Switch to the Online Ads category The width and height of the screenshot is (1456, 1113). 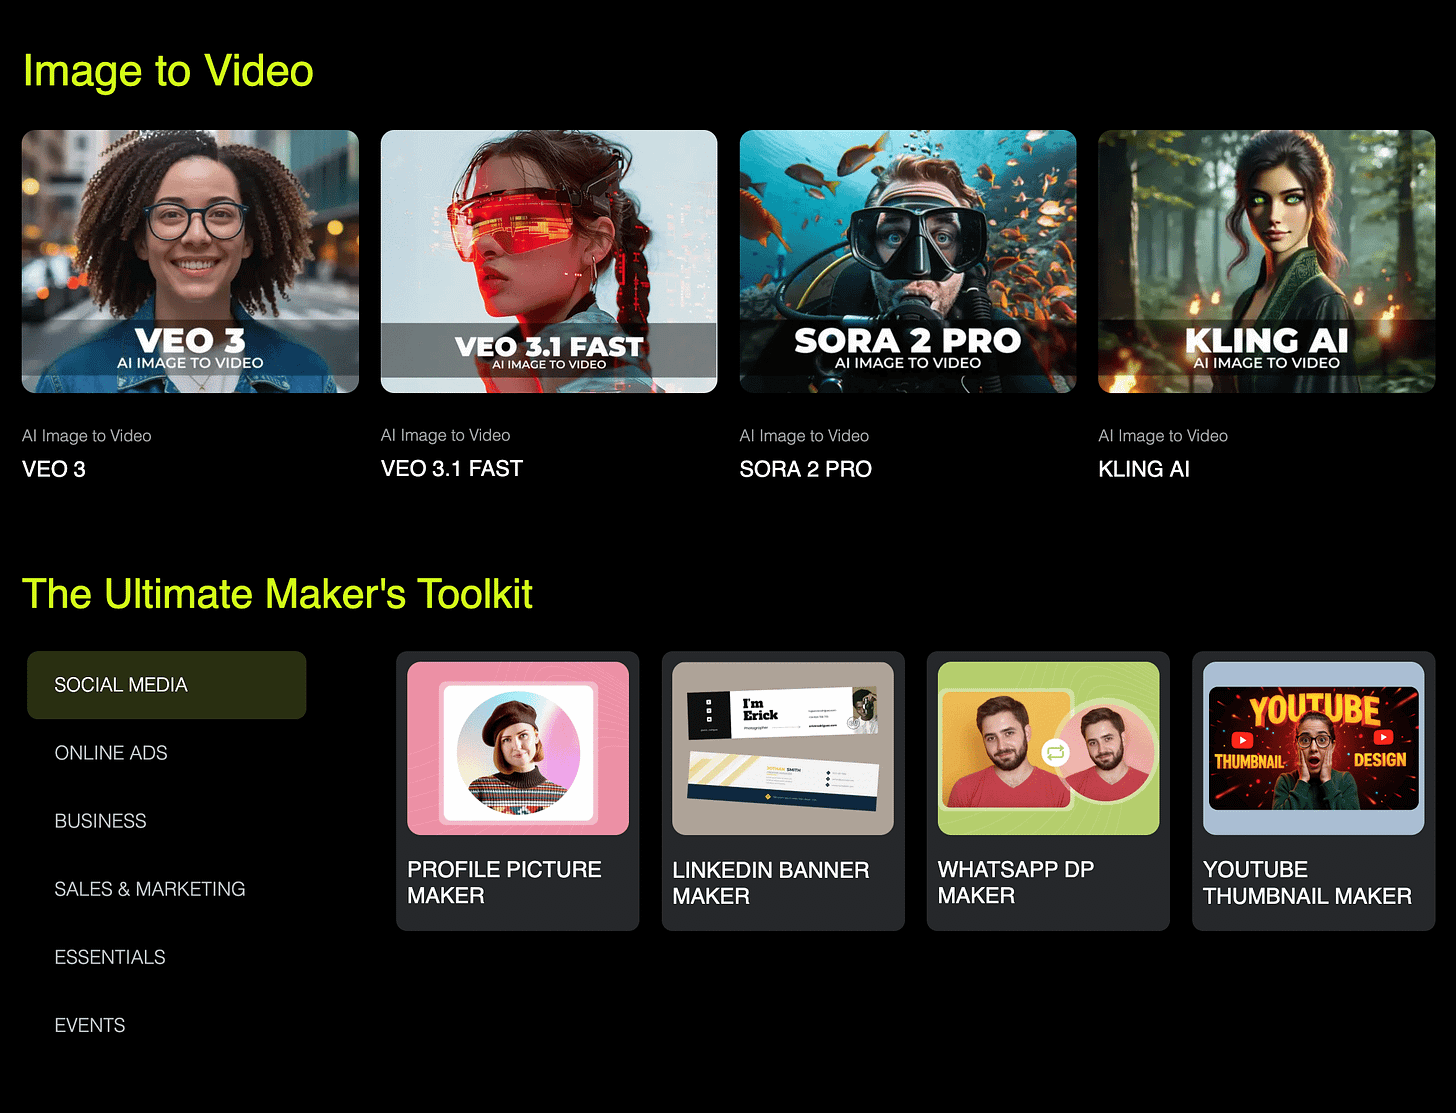111,753
